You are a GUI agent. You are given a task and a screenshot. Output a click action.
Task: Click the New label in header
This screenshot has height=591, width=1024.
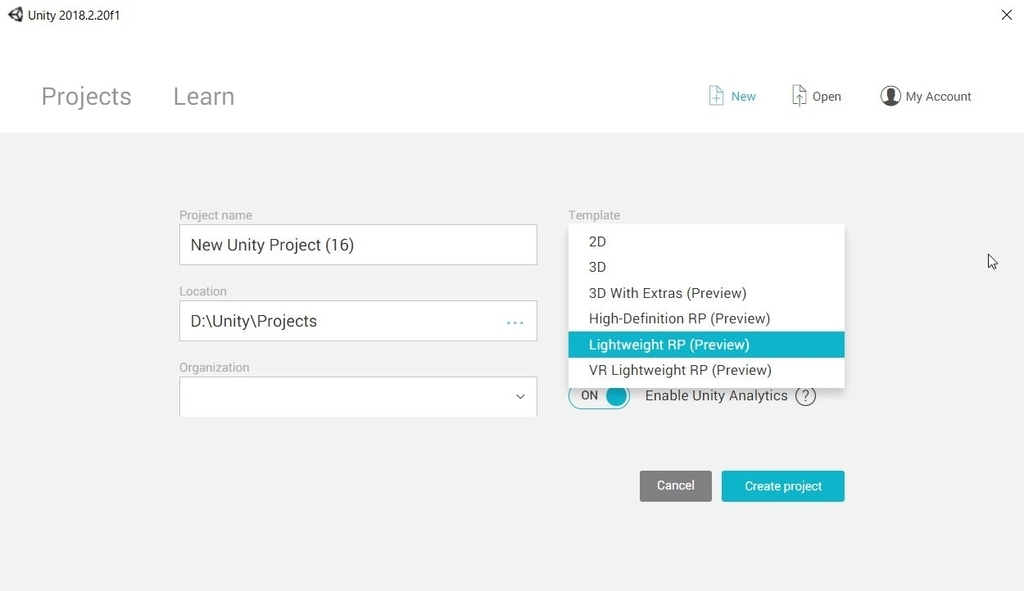pos(743,97)
